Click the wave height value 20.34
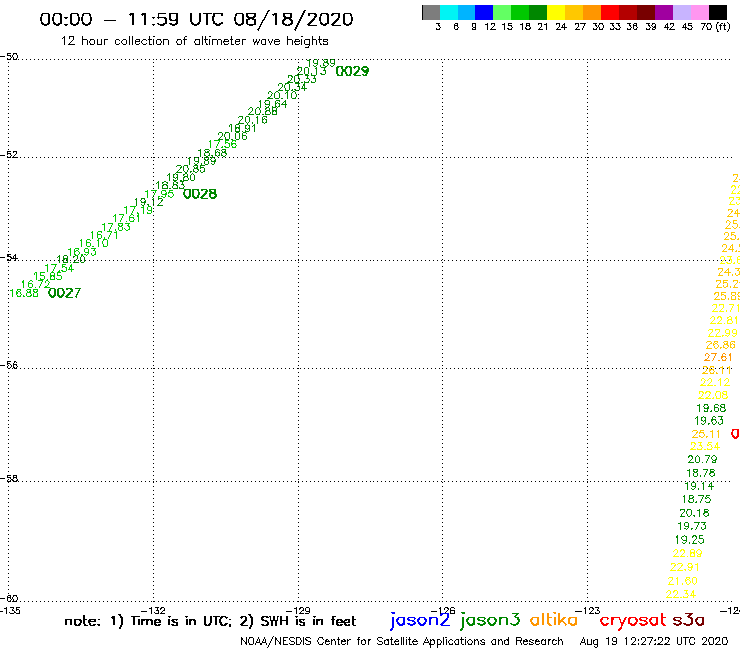Image resolution: width=740 pixels, height=650 pixels. pyautogui.click(x=292, y=87)
